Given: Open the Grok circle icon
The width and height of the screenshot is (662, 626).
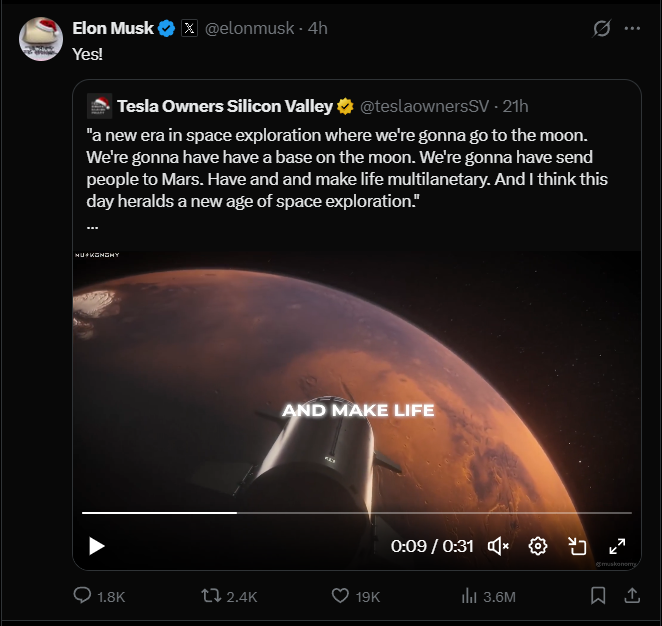Looking at the screenshot, I should click(x=602, y=29).
